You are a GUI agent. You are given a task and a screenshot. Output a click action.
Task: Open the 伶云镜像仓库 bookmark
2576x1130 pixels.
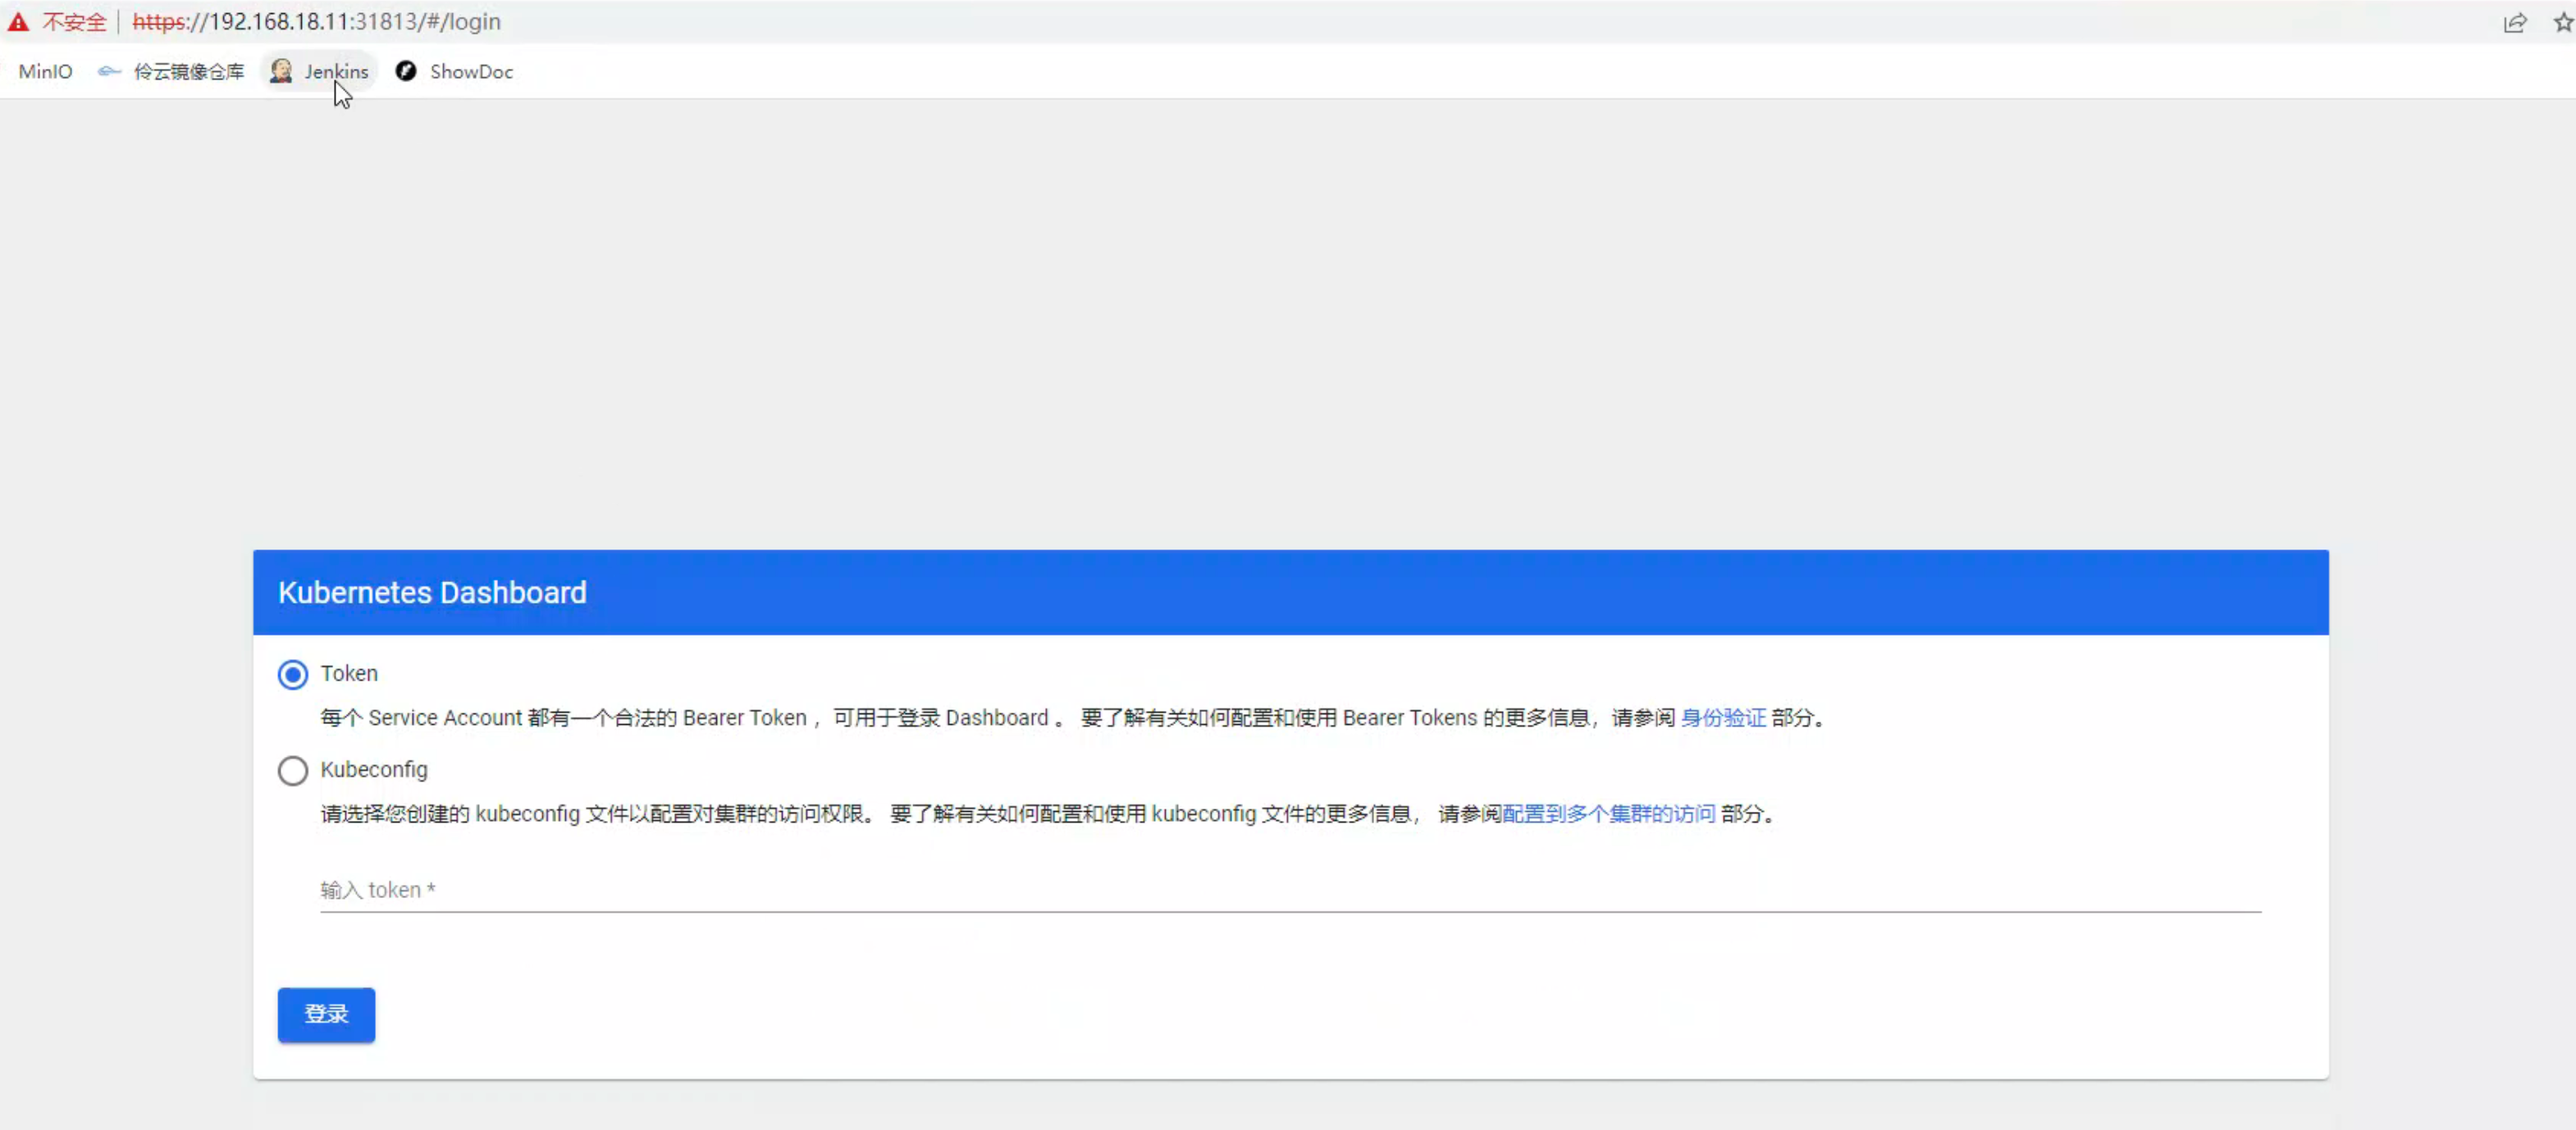pyautogui.click(x=171, y=72)
